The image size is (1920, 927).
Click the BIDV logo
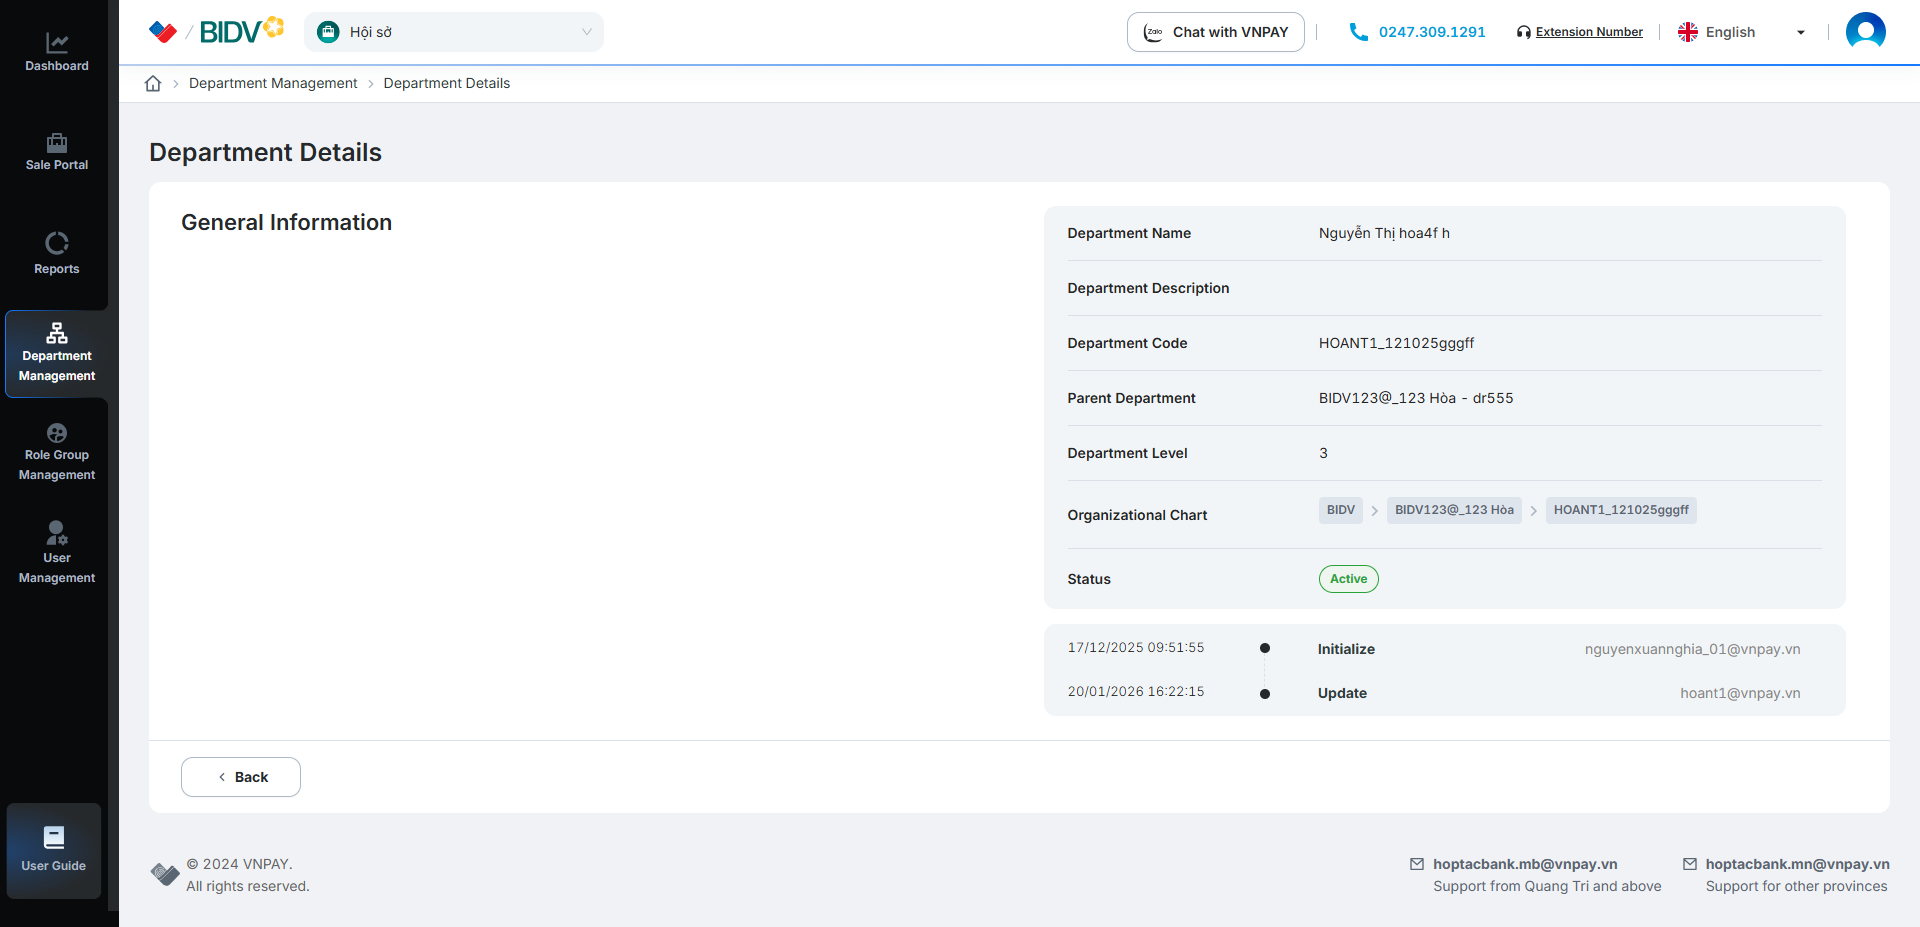coord(230,32)
